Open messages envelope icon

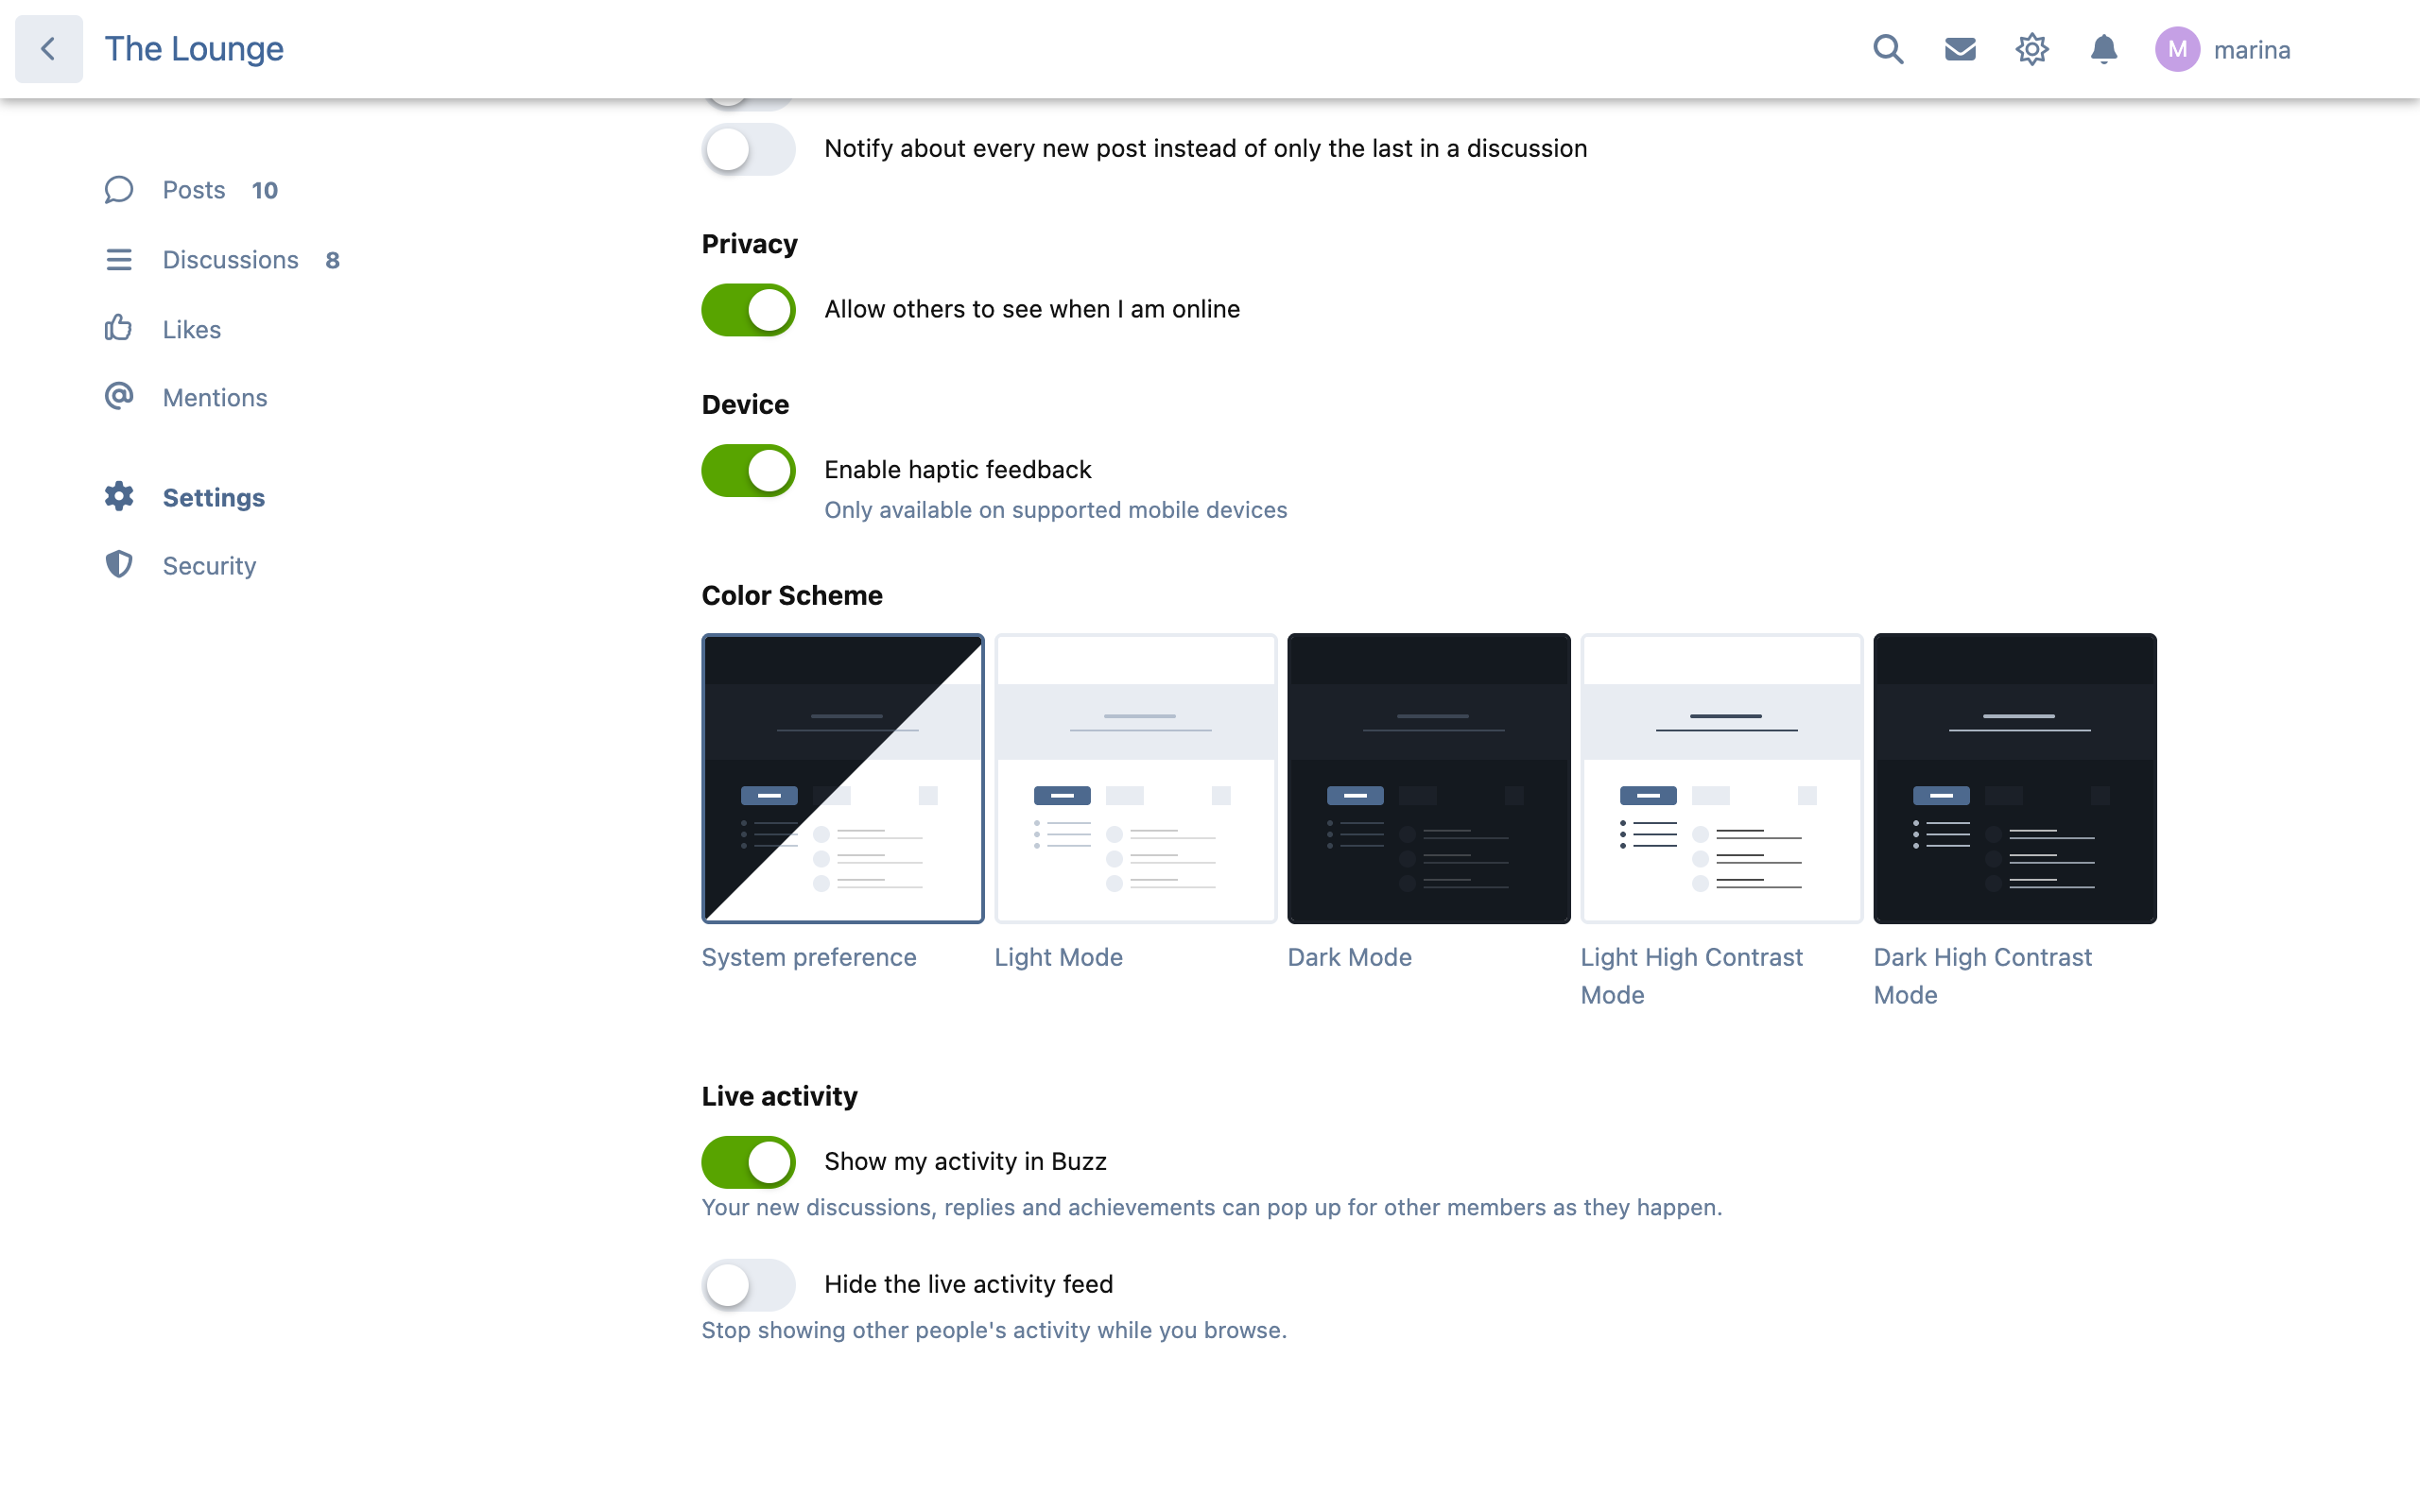click(1960, 48)
